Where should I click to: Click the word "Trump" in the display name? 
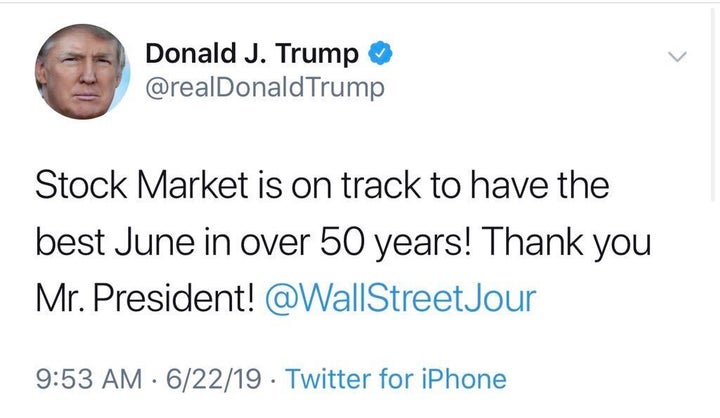click(x=316, y=54)
